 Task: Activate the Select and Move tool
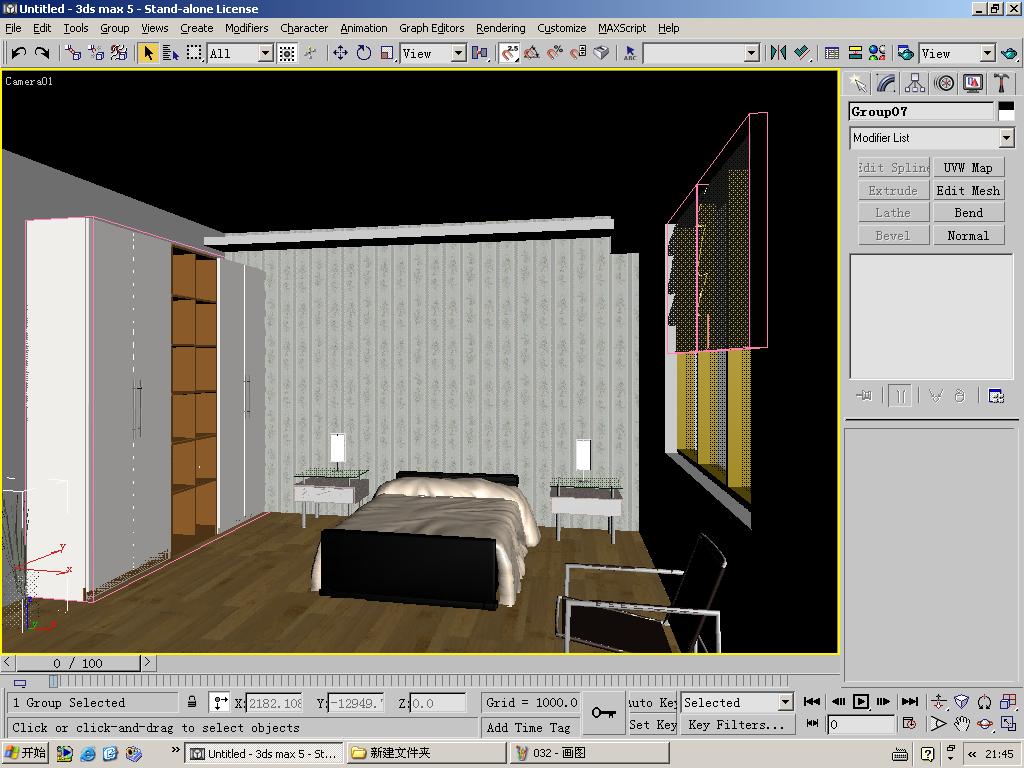tap(340, 53)
